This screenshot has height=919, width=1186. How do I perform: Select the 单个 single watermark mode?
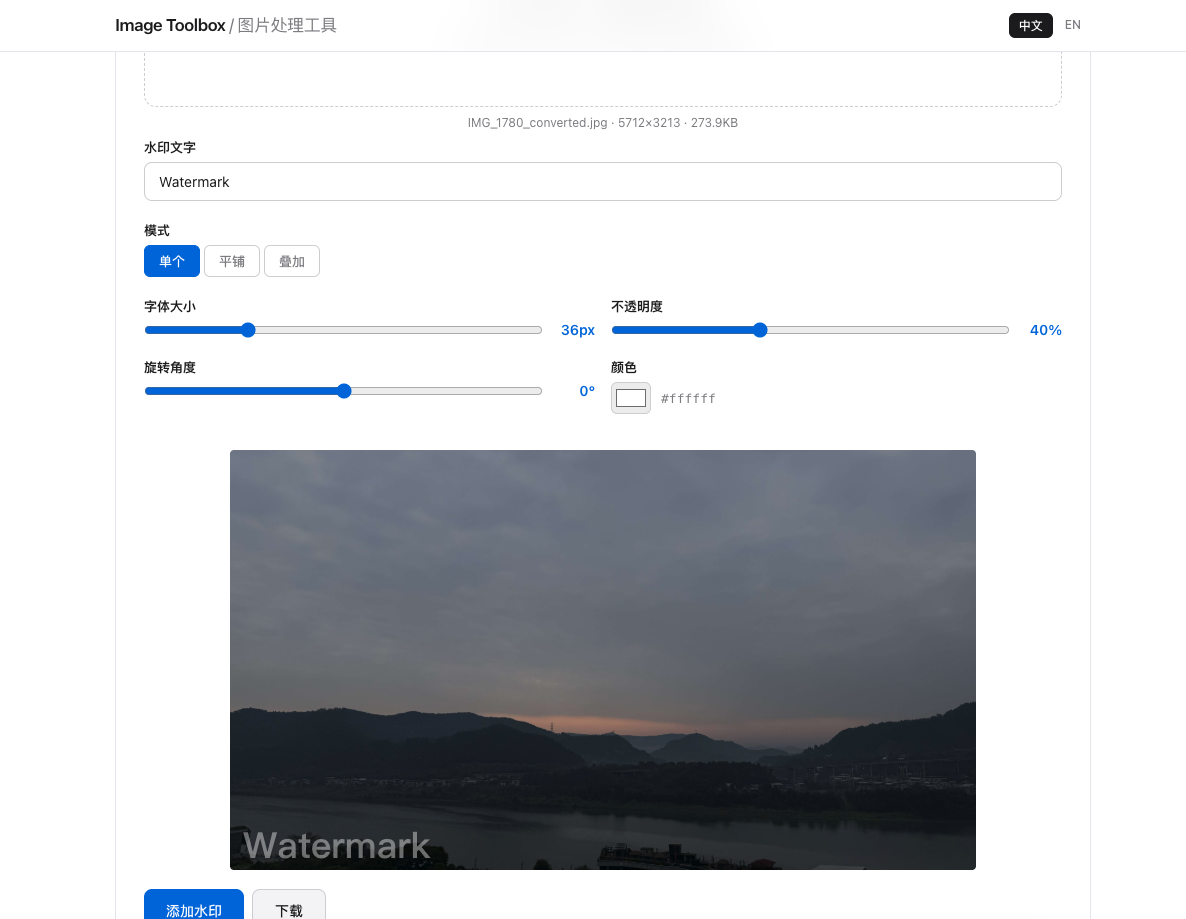click(x=172, y=261)
